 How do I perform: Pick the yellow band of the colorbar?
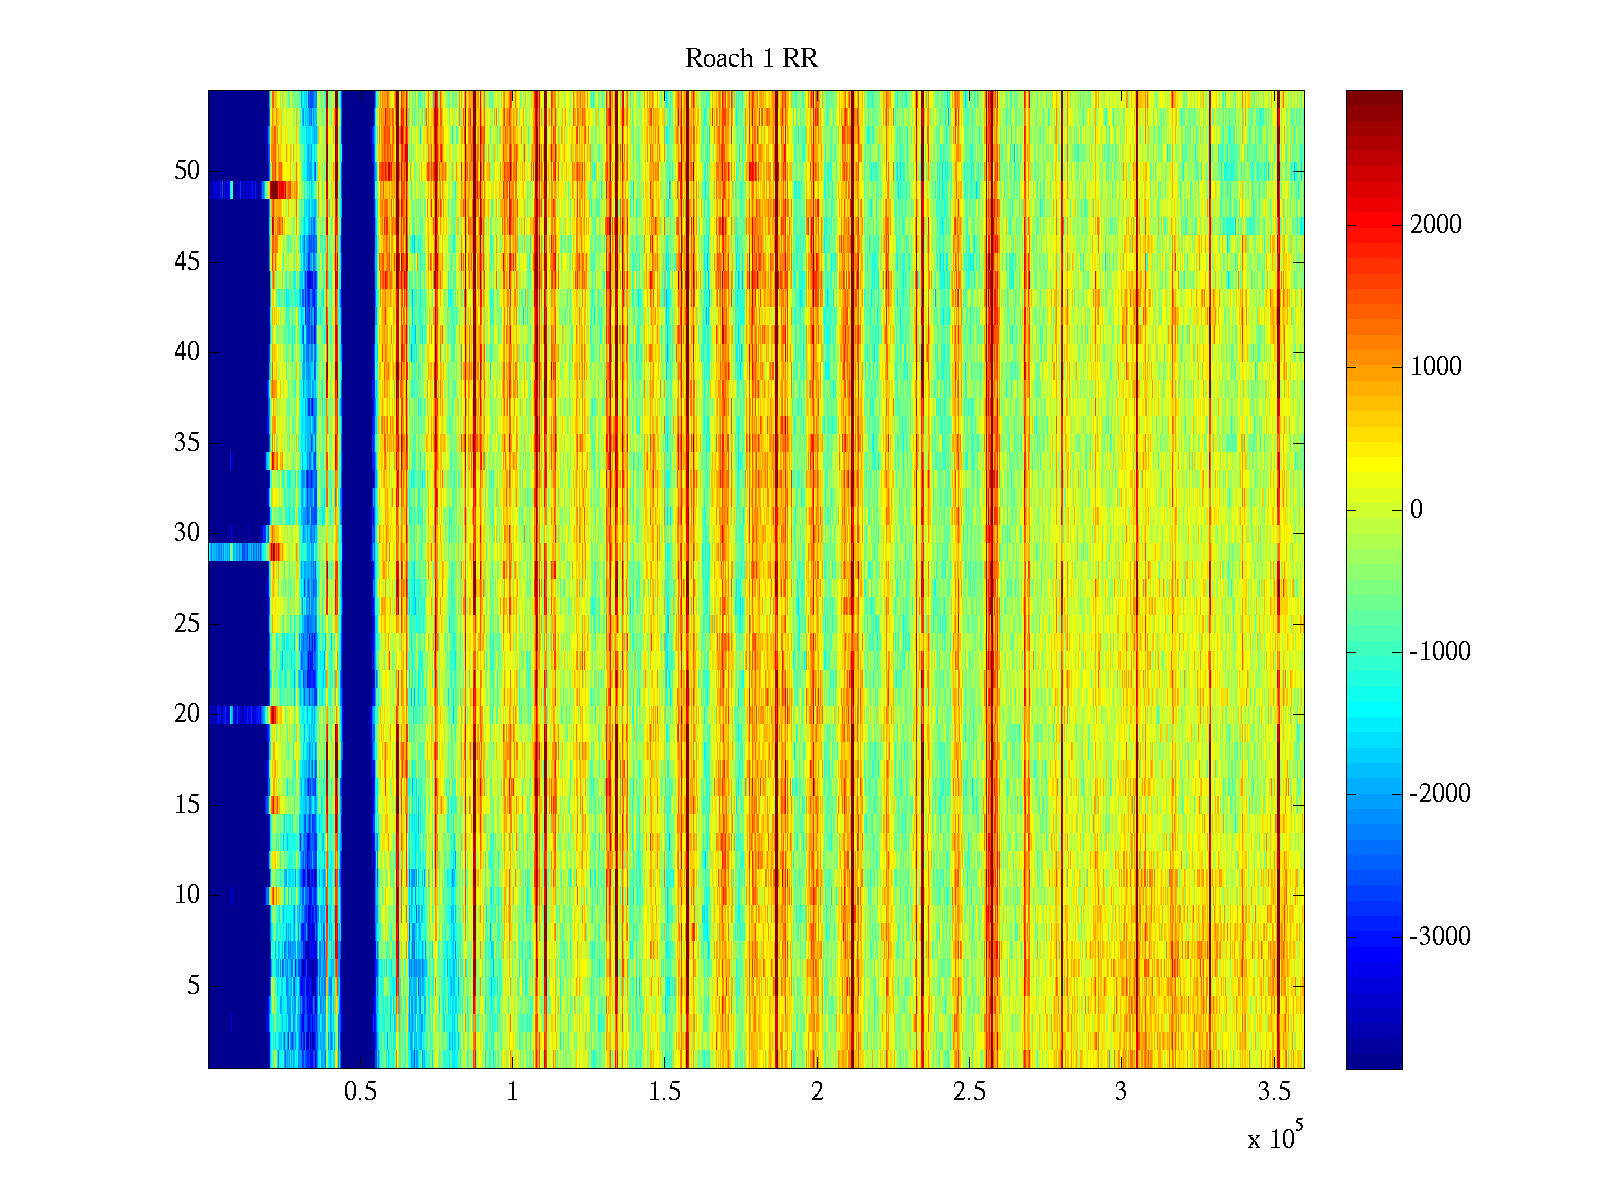click(x=1373, y=470)
